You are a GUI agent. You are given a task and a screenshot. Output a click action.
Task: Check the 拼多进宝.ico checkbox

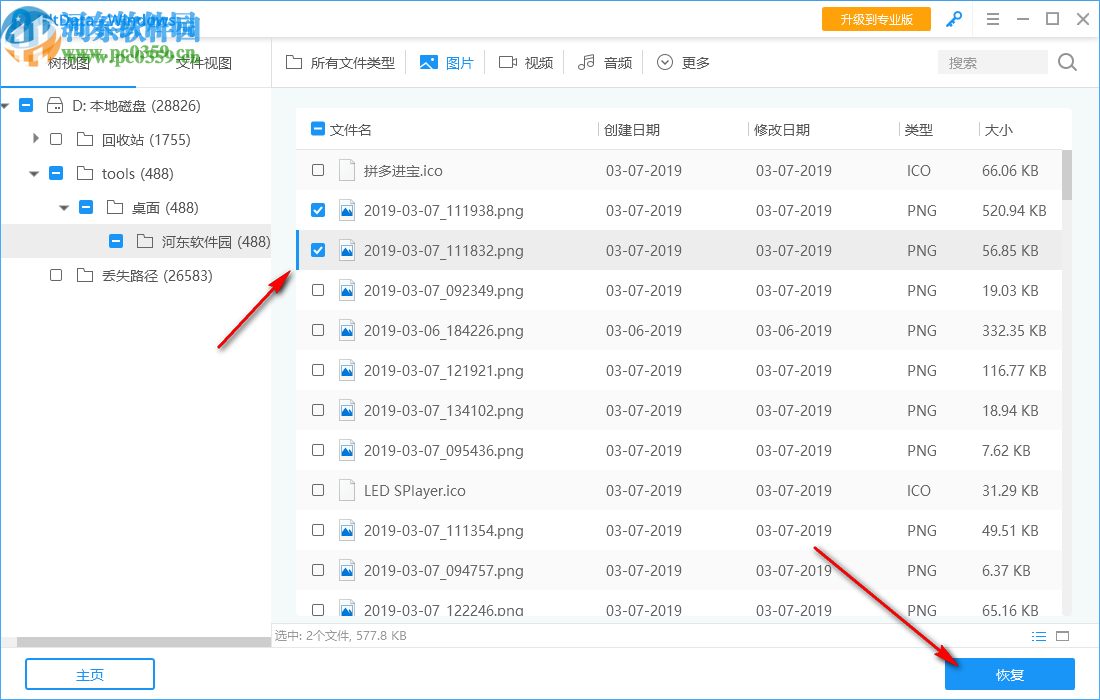318,170
